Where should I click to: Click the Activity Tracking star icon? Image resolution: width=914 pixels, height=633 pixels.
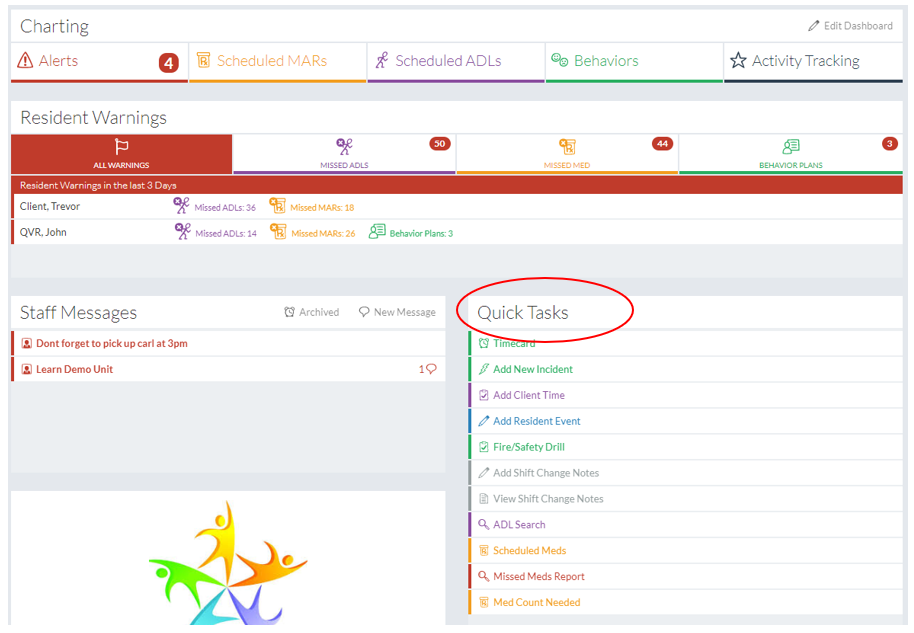tap(738, 61)
